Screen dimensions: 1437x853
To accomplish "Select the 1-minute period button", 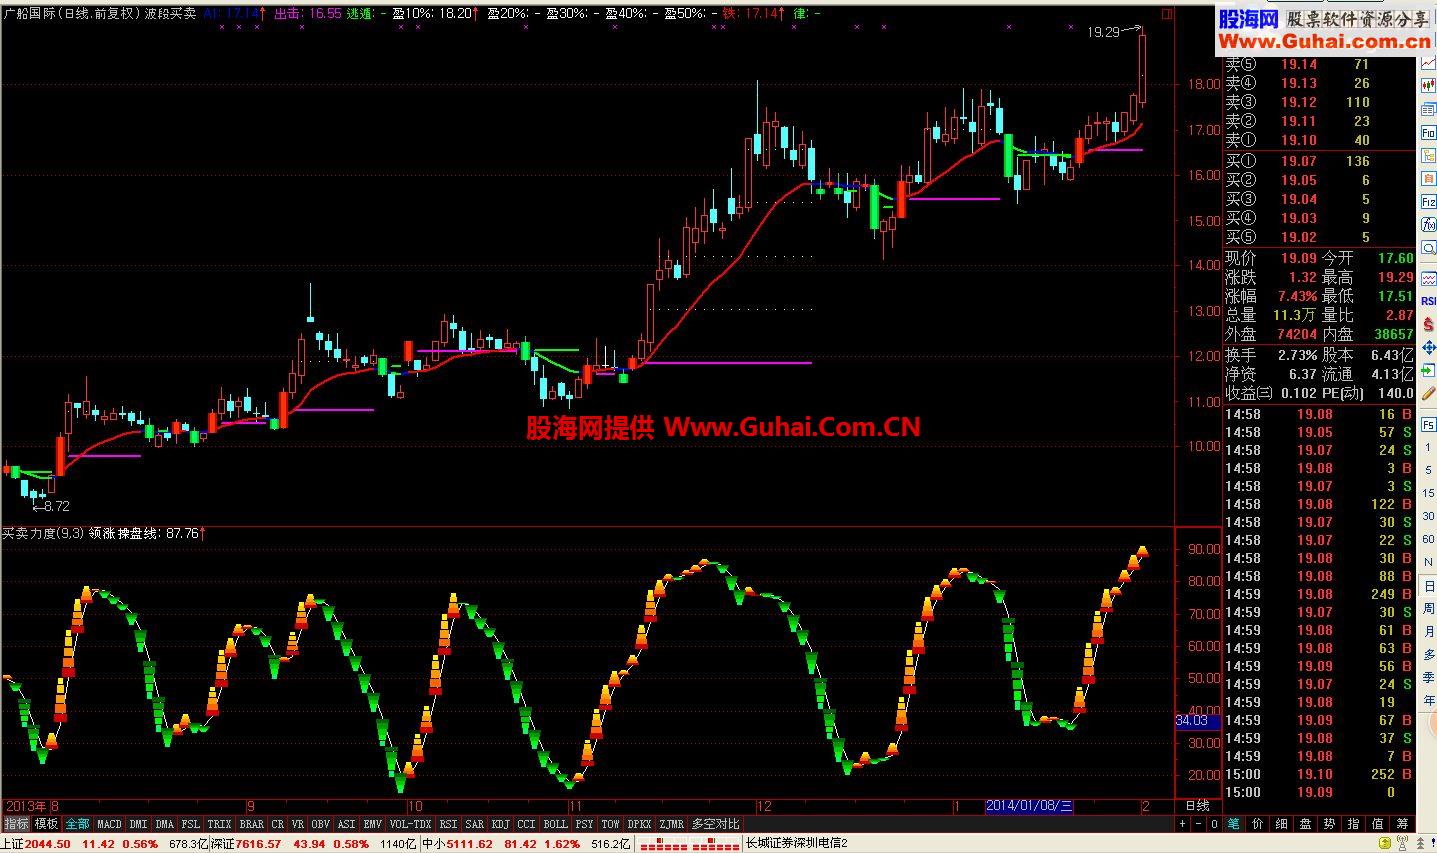I will click(x=1428, y=449).
